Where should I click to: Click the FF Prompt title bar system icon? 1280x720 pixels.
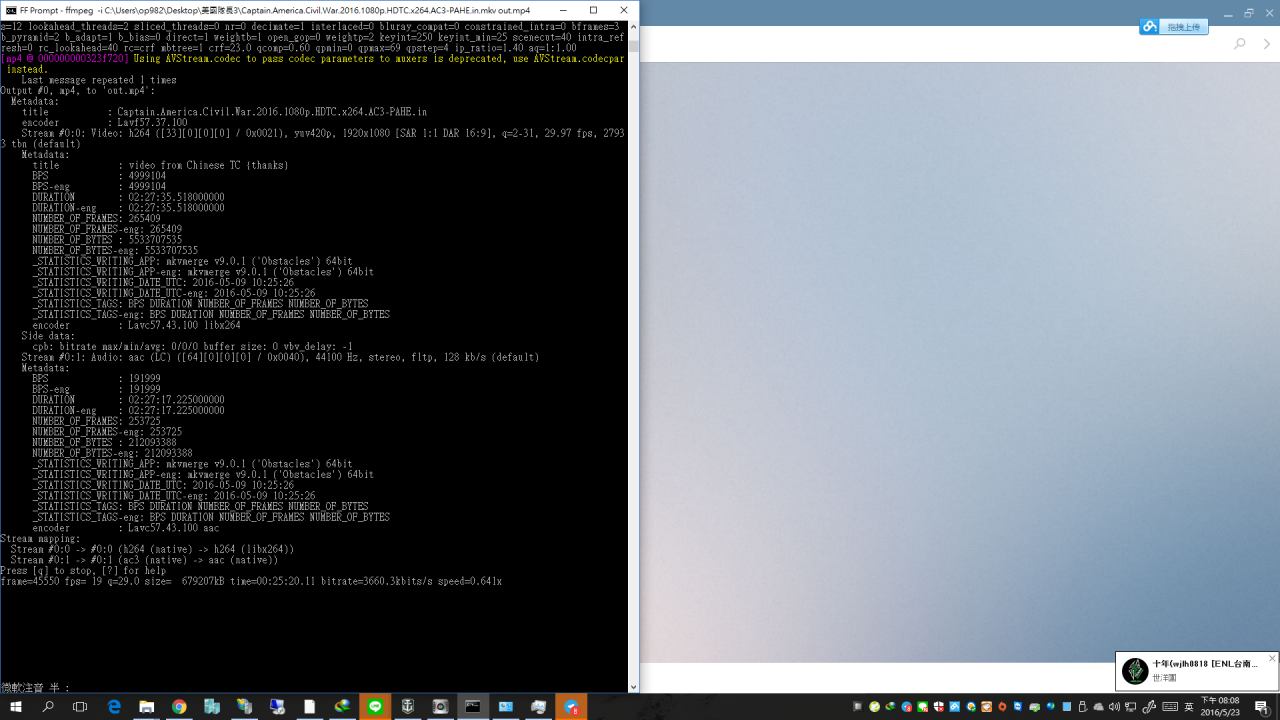(x=10, y=10)
